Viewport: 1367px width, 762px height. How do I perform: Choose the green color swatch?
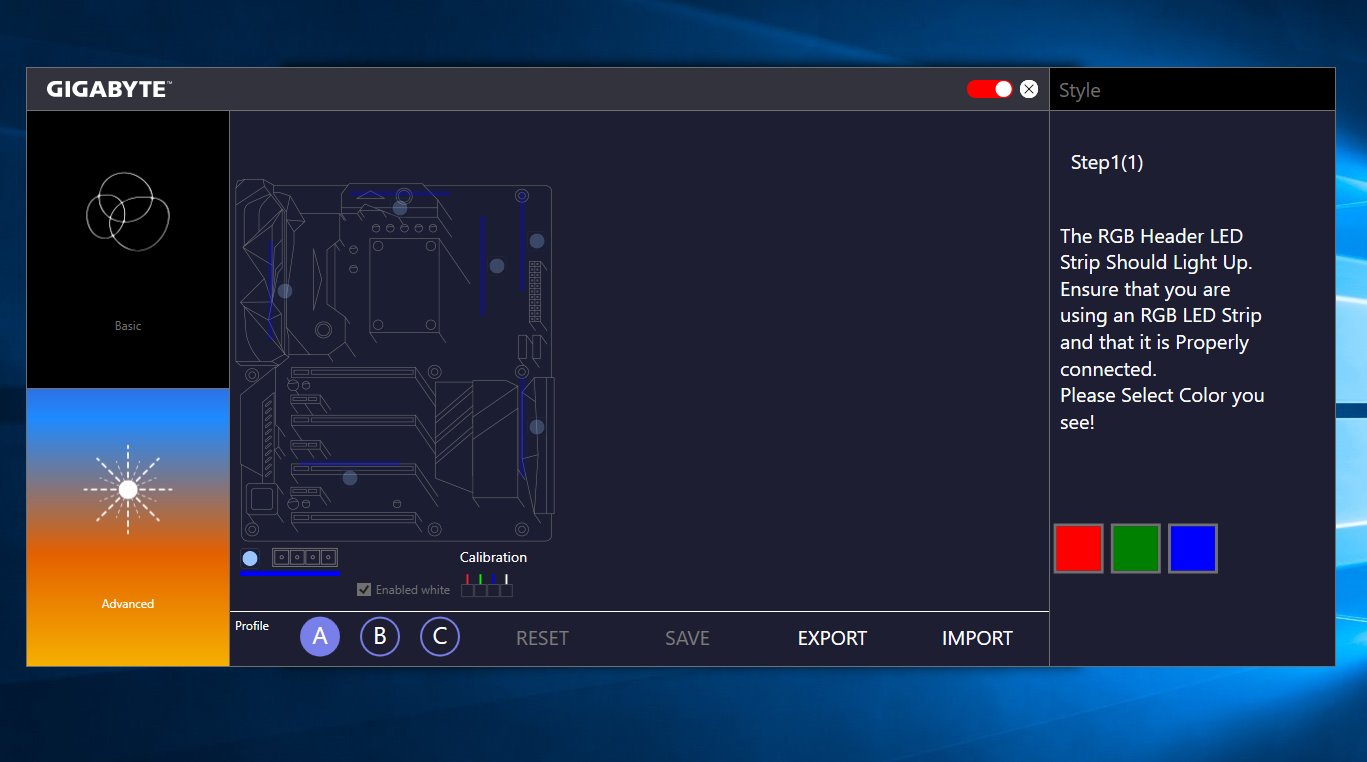(x=1135, y=548)
